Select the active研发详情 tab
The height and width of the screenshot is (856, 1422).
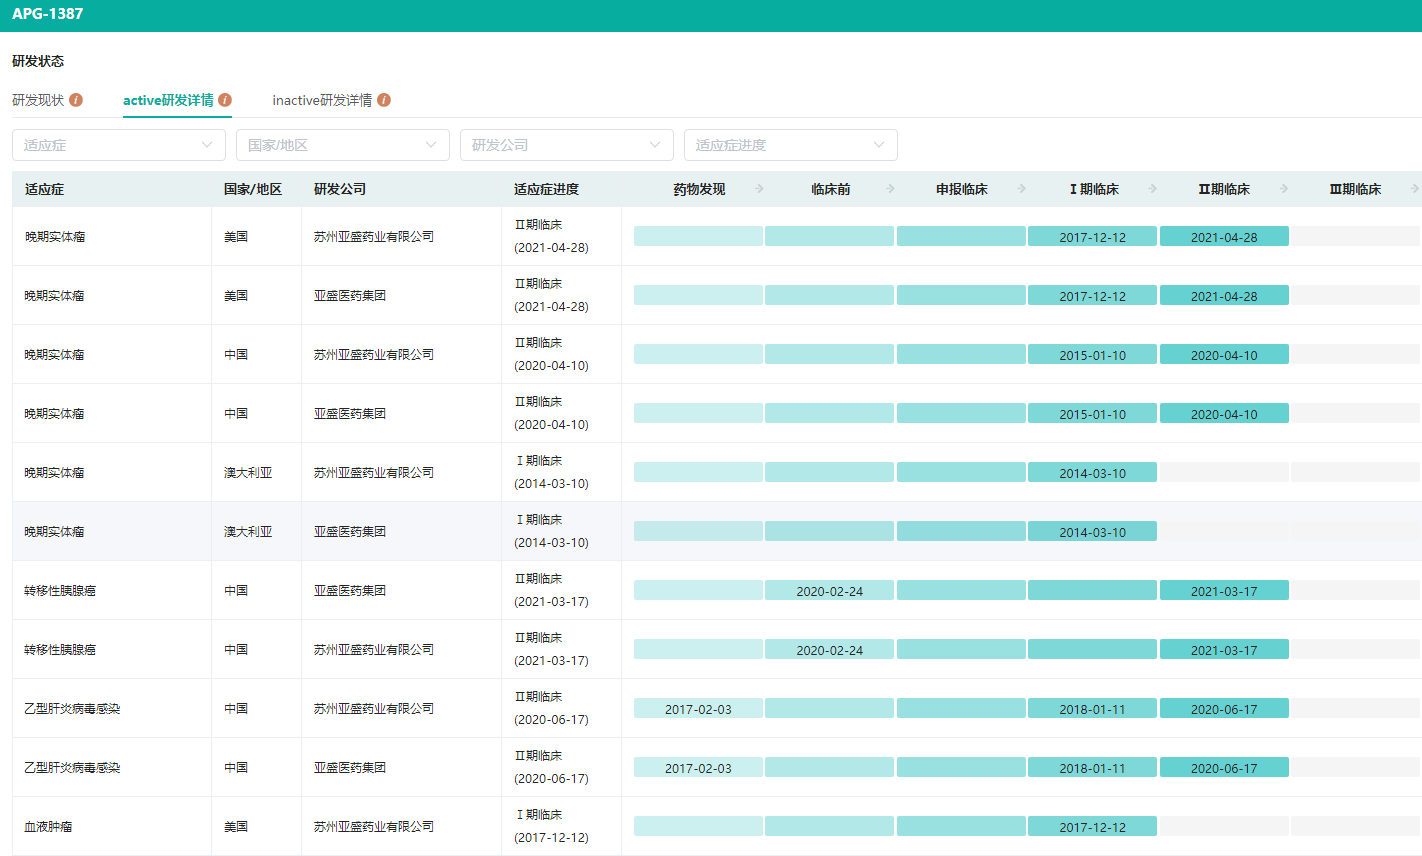(x=168, y=100)
